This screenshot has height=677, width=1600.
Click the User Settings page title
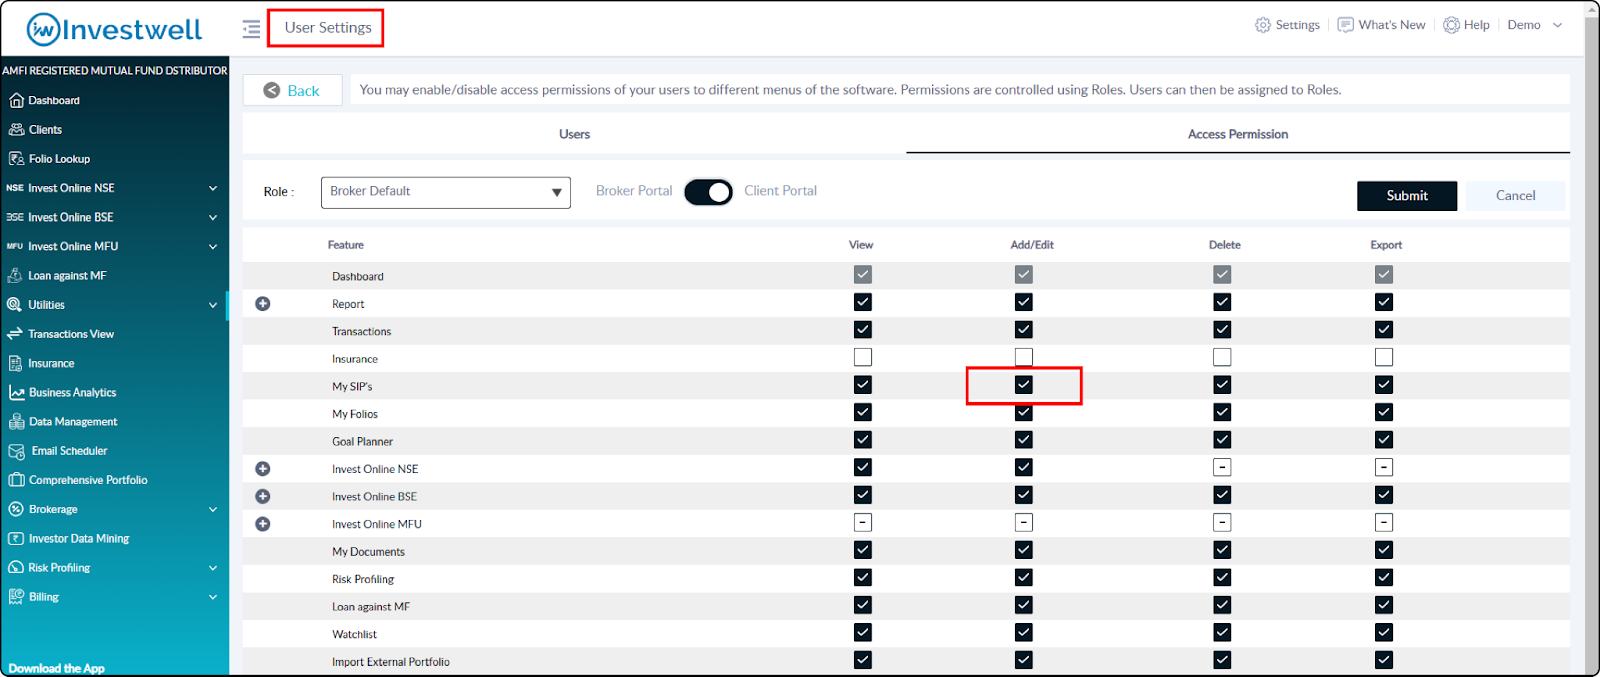(328, 28)
